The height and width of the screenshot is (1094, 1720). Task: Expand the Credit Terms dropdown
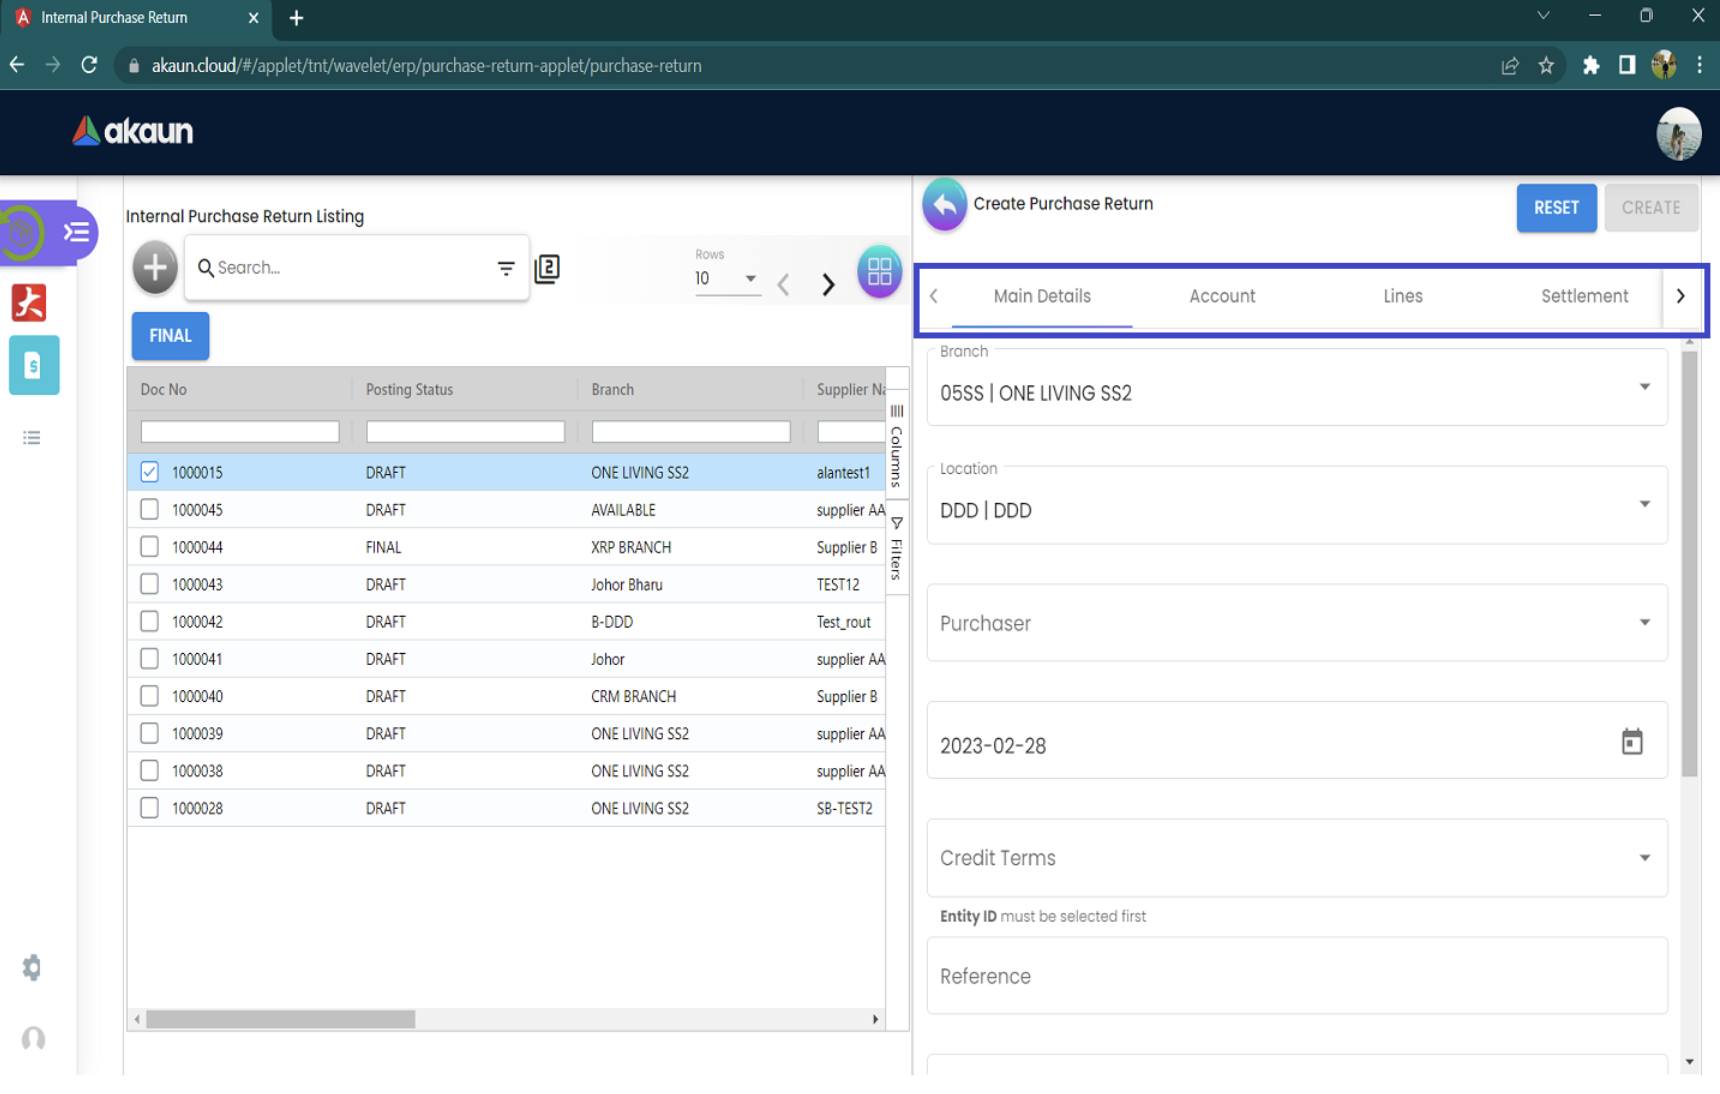coord(1644,858)
